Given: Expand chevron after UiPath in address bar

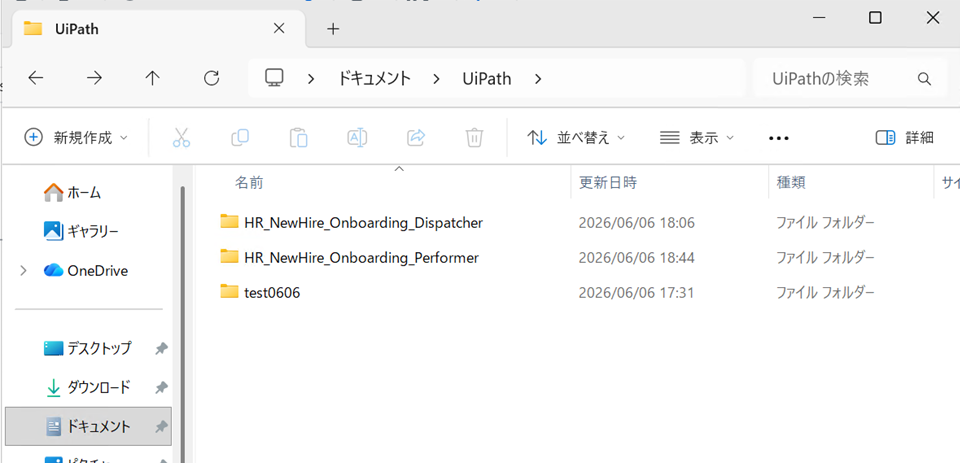Looking at the screenshot, I should tap(538, 78).
